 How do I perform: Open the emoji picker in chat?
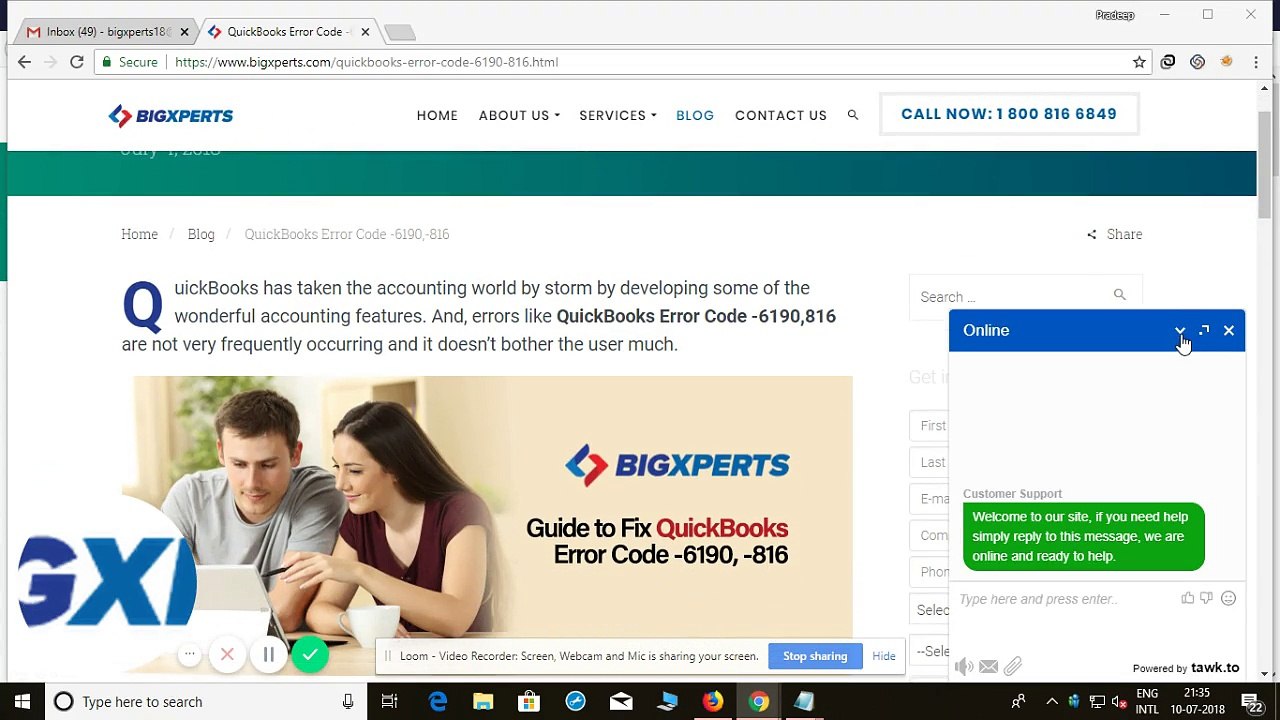point(1228,598)
